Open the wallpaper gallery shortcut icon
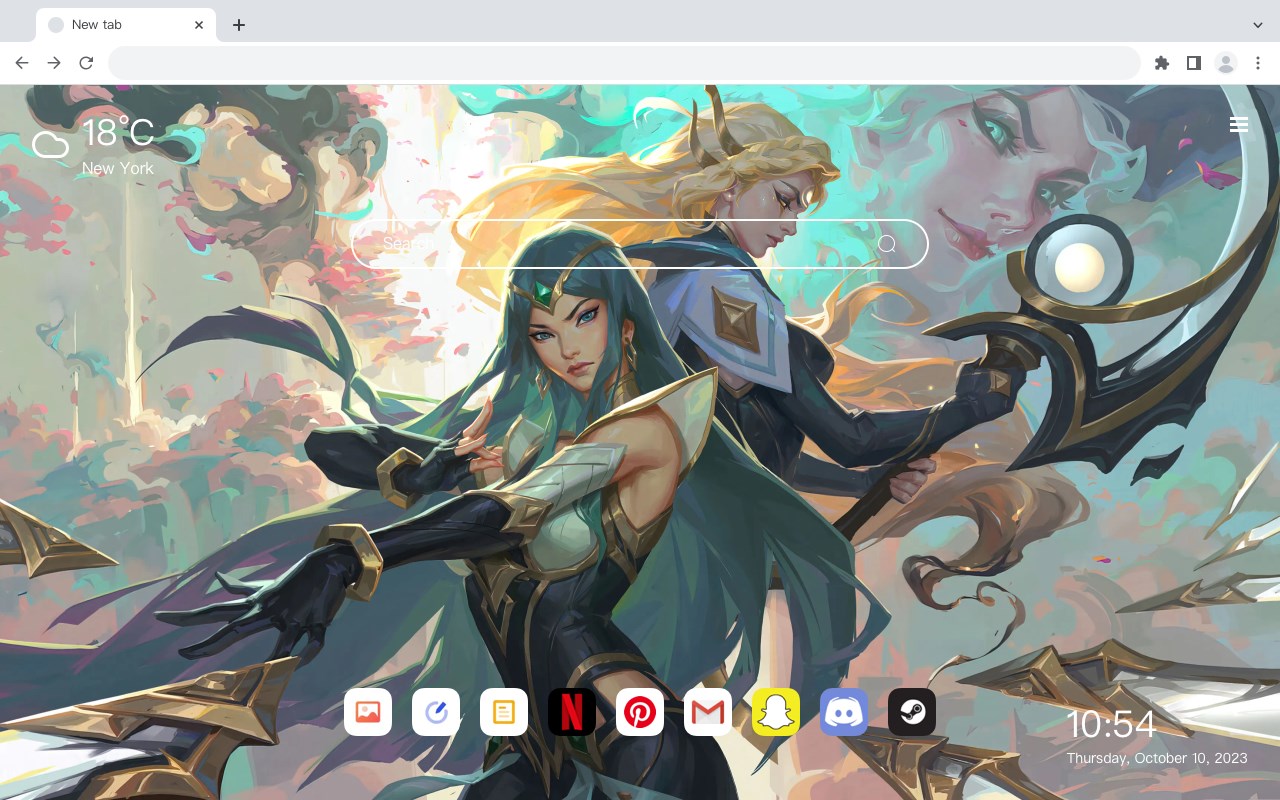Image resolution: width=1280 pixels, height=800 pixels. click(x=368, y=712)
